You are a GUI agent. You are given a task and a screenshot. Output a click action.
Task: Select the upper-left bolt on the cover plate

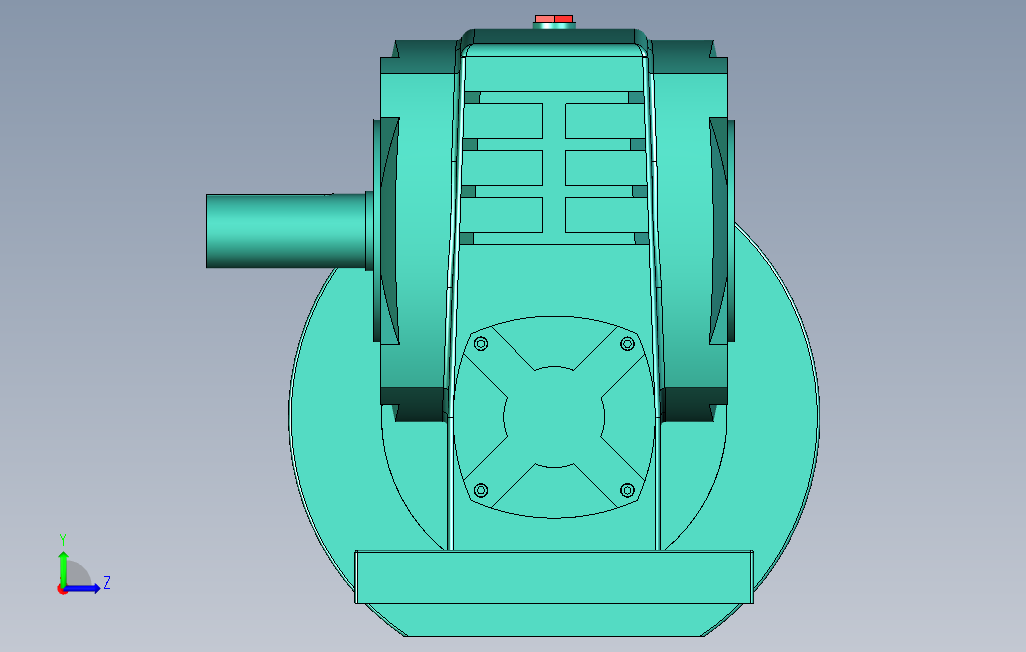(x=481, y=344)
